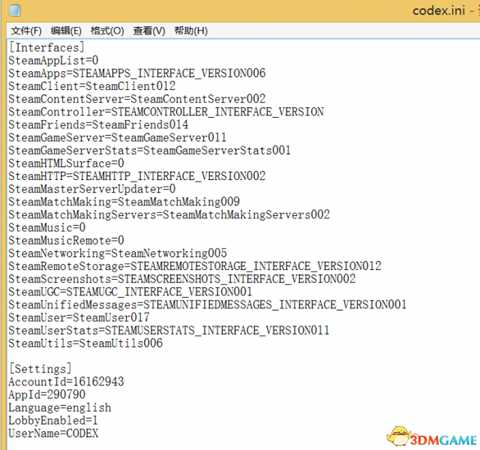Screen dimensions: 480x450
Task: Click the [Settings] section header
Action: [x=40, y=369]
